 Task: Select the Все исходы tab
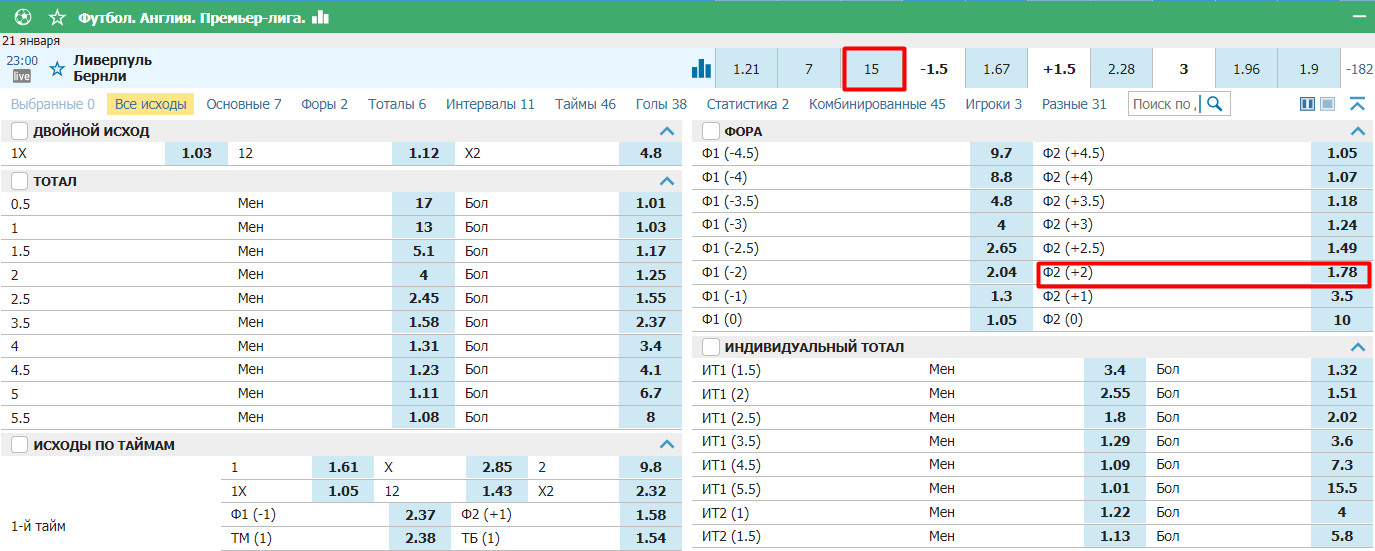151,104
